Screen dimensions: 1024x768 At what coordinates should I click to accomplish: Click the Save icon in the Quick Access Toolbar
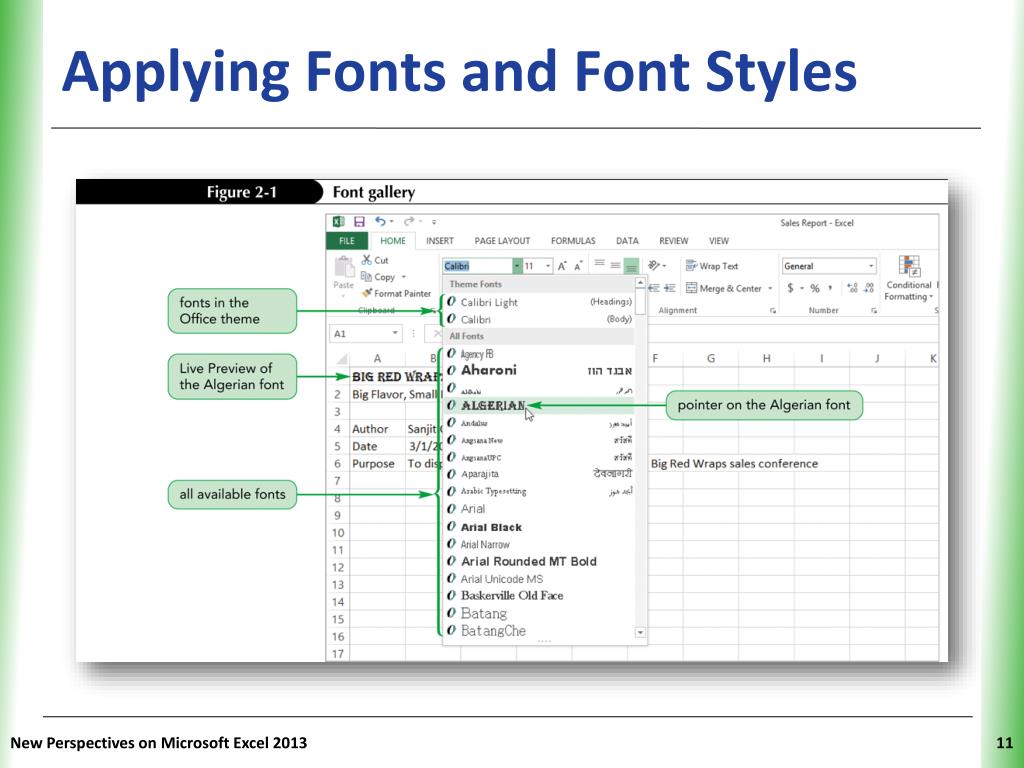point(359,222)
